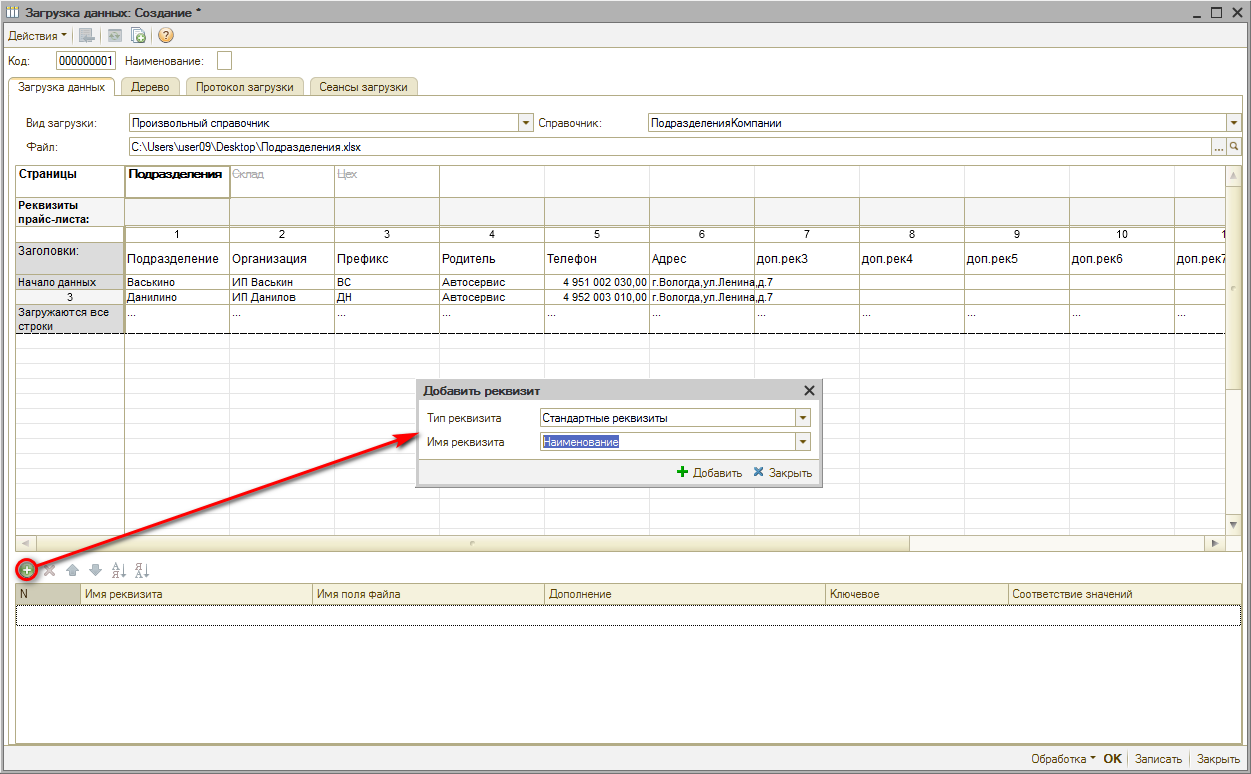1251x774 pixels.
Task: Switch to the Протокол загрузки tab
Action: [x=244, y=87]
